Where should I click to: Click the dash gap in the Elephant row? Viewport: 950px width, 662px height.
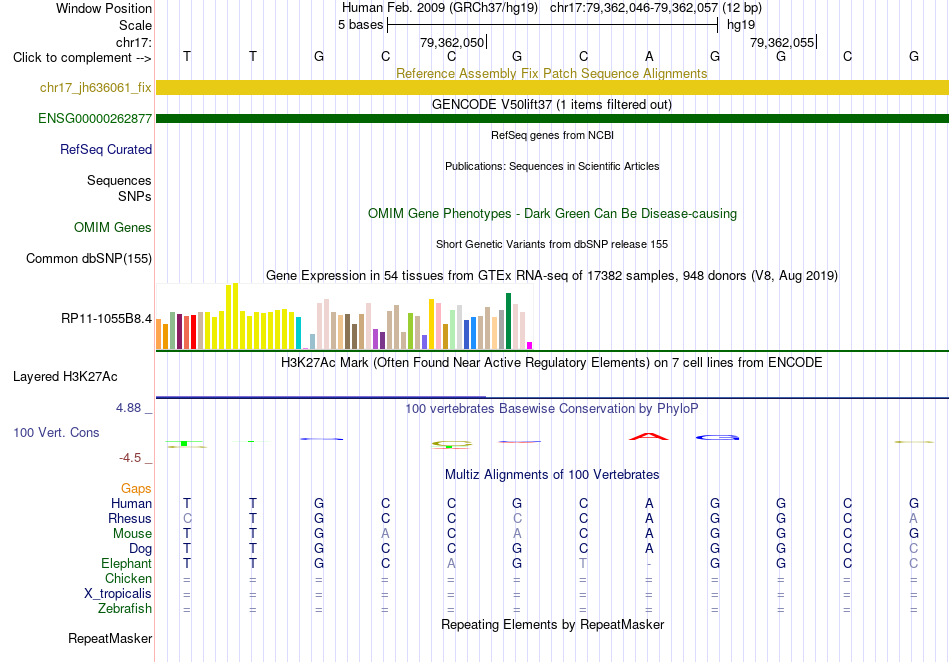pos(649,564)
